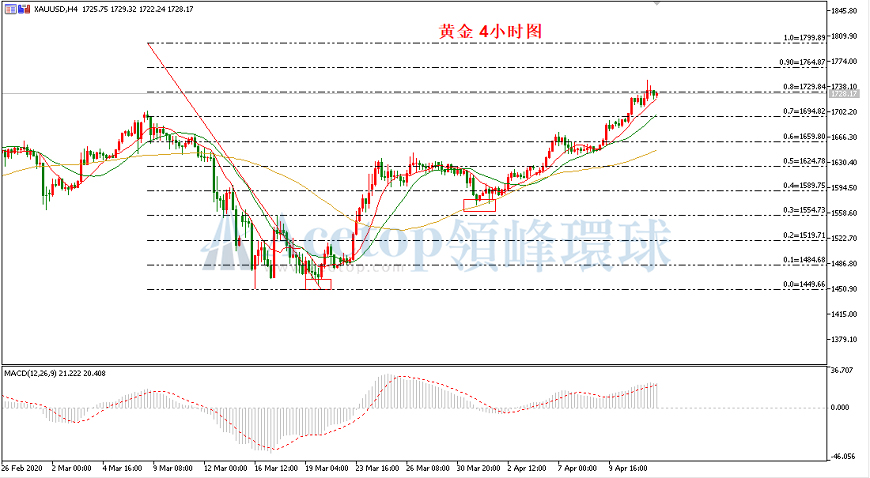870x478 pixels.
Task: Click MACD scale value 36.707
Action: (x=842, y=370)
